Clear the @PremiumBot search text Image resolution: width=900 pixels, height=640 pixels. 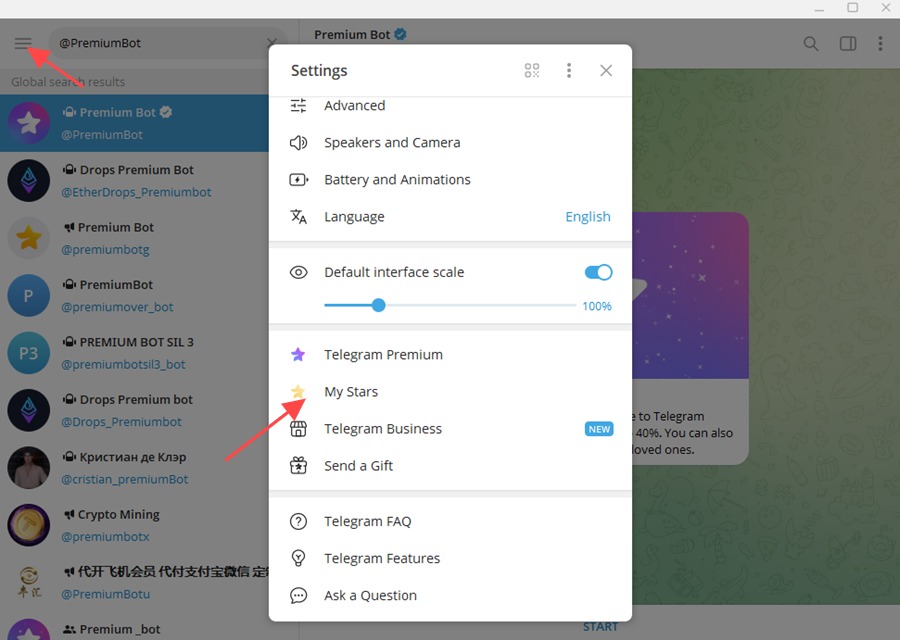[x=271, y=43]
